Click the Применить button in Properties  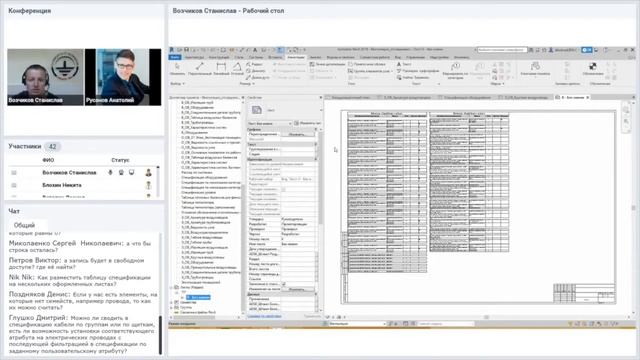(x=312, y=316)
